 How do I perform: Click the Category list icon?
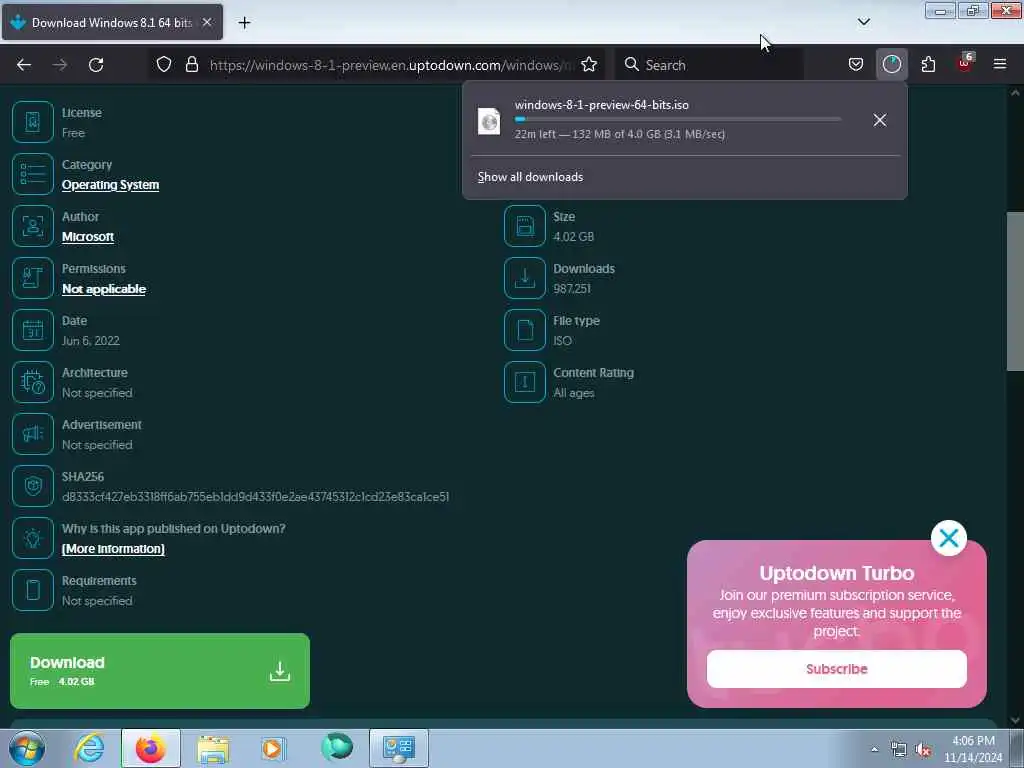point(33,174)
